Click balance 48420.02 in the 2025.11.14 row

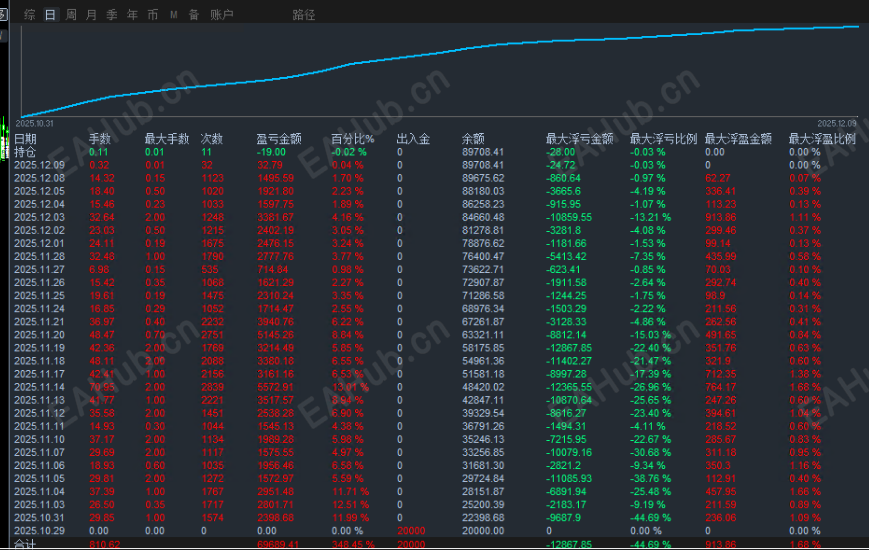[483, 387]
